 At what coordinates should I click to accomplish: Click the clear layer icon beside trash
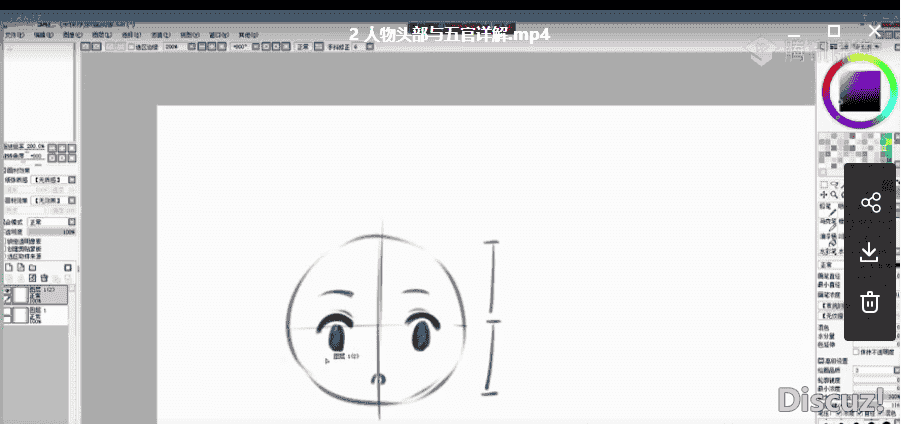coord(32,278)
